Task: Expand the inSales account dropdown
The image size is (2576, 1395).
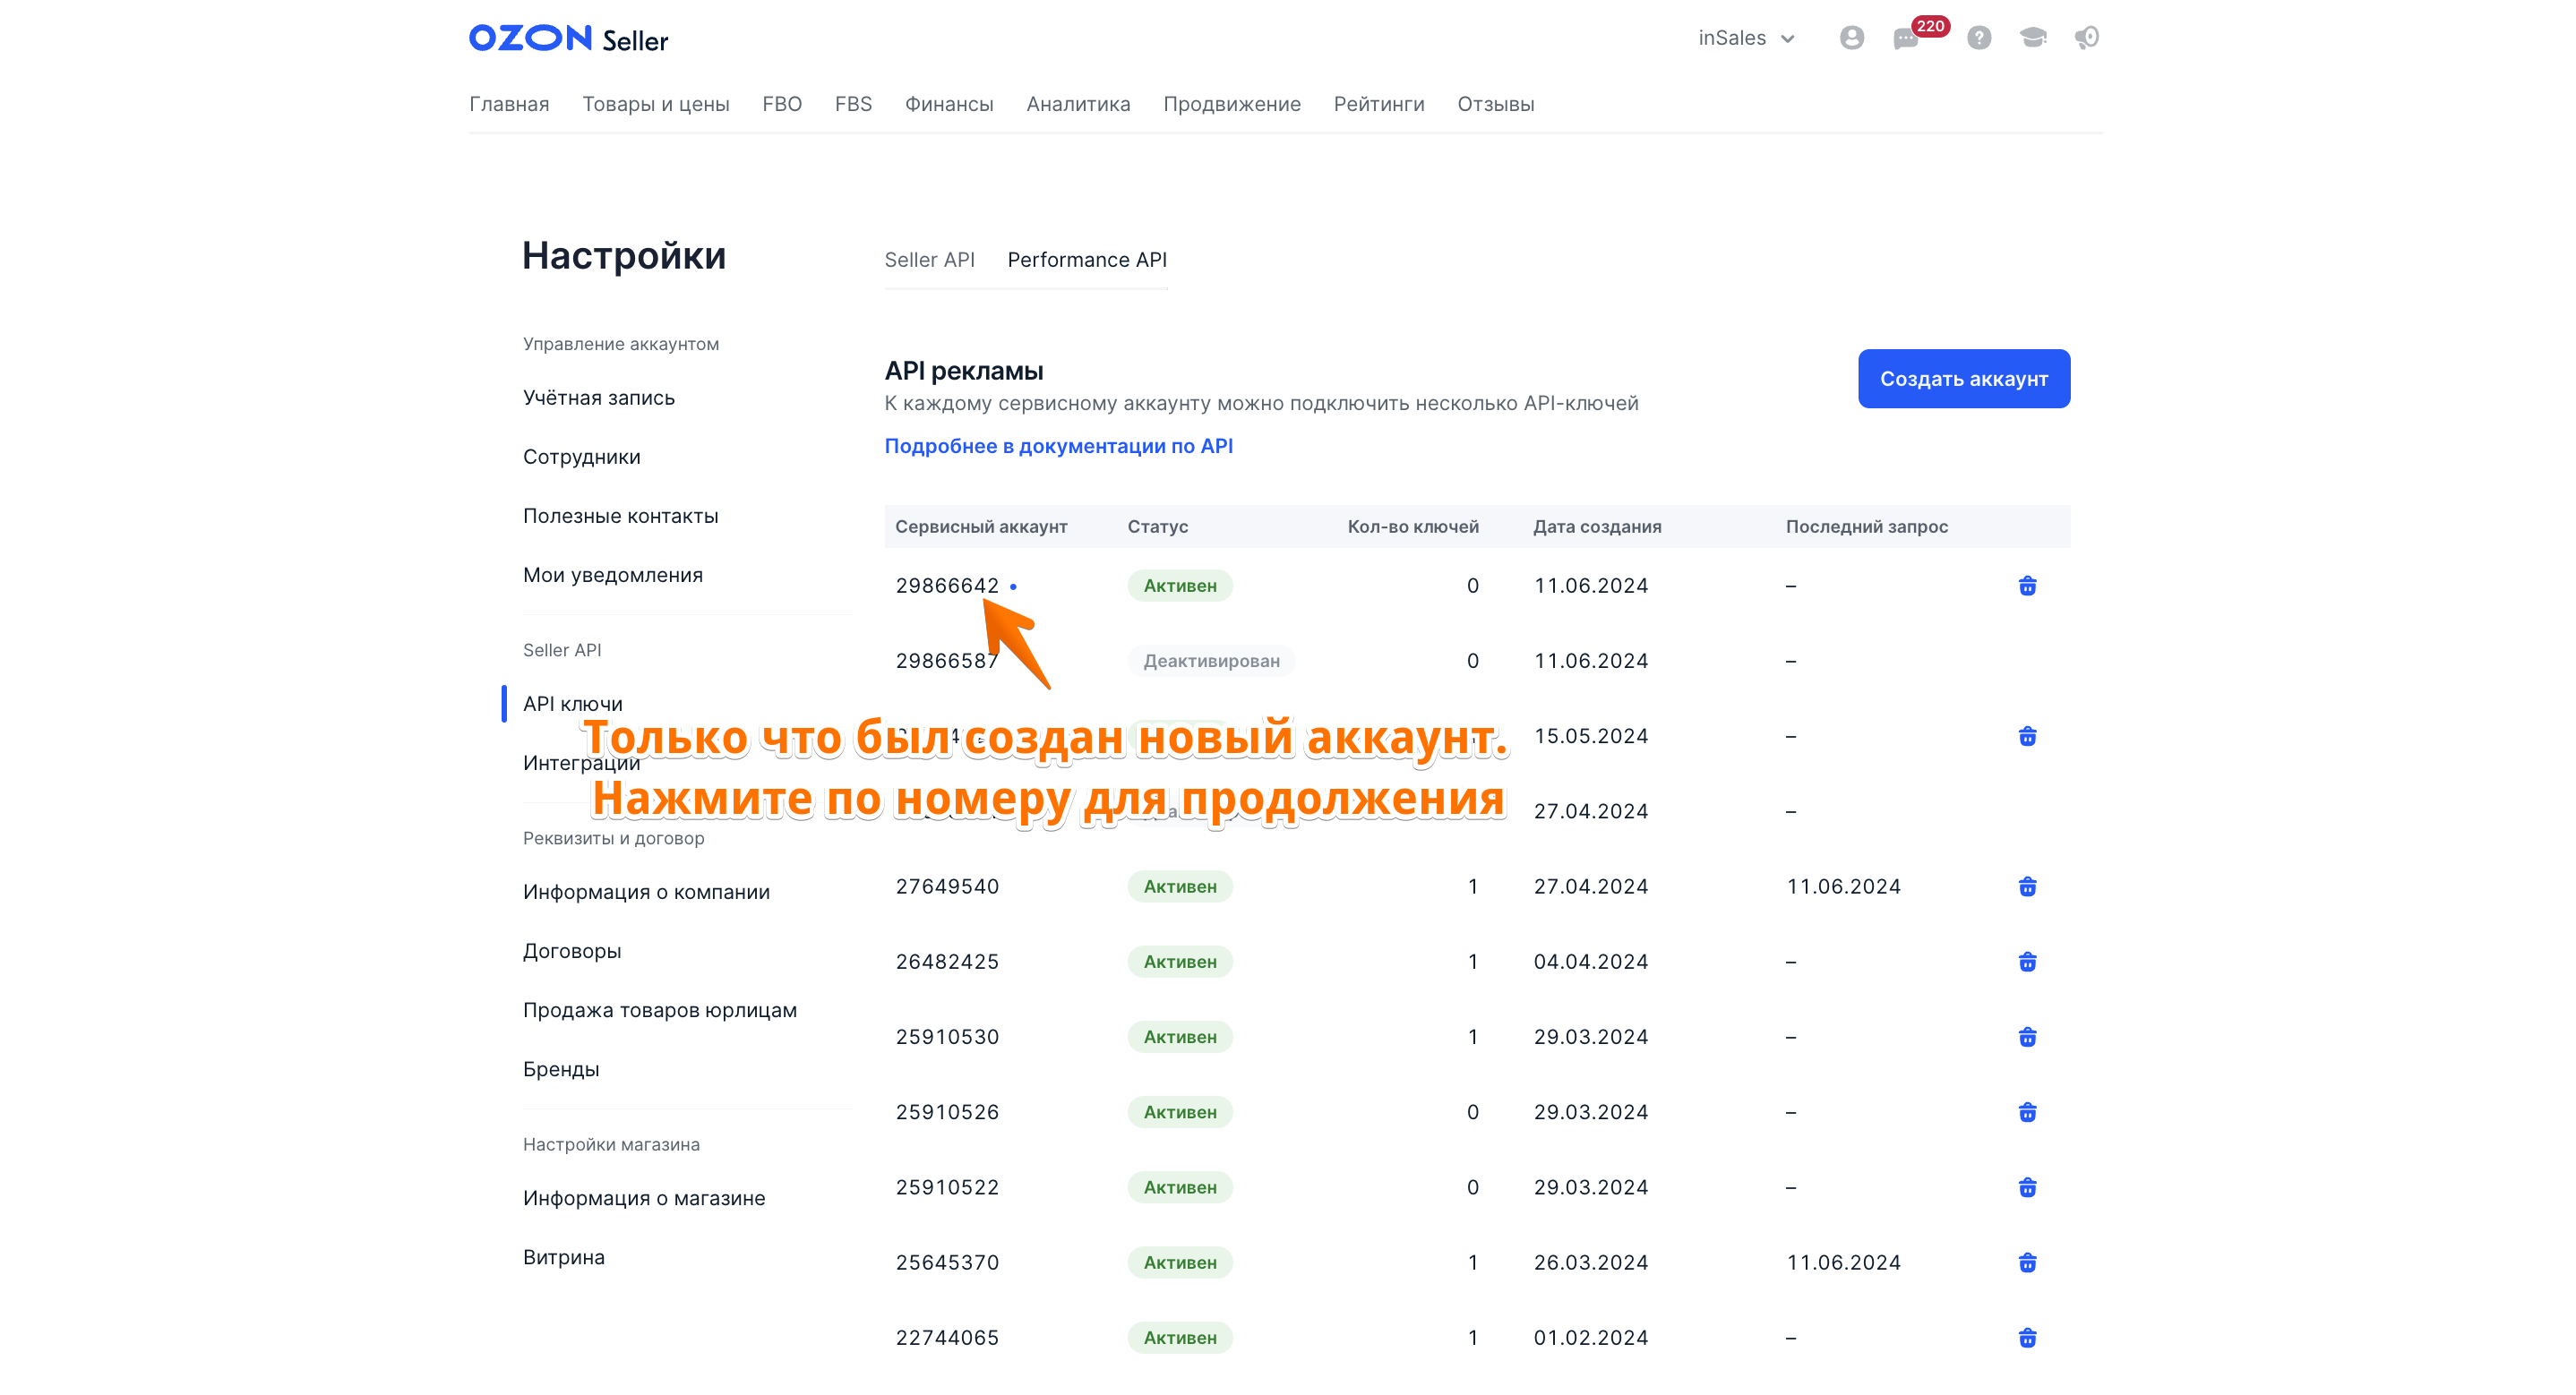Action: [x=1746, y=38]
